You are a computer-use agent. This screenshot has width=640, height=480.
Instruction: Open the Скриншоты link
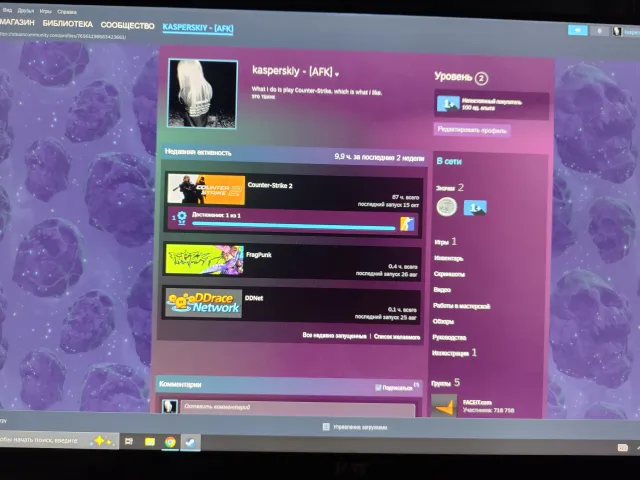coord(449,274)
